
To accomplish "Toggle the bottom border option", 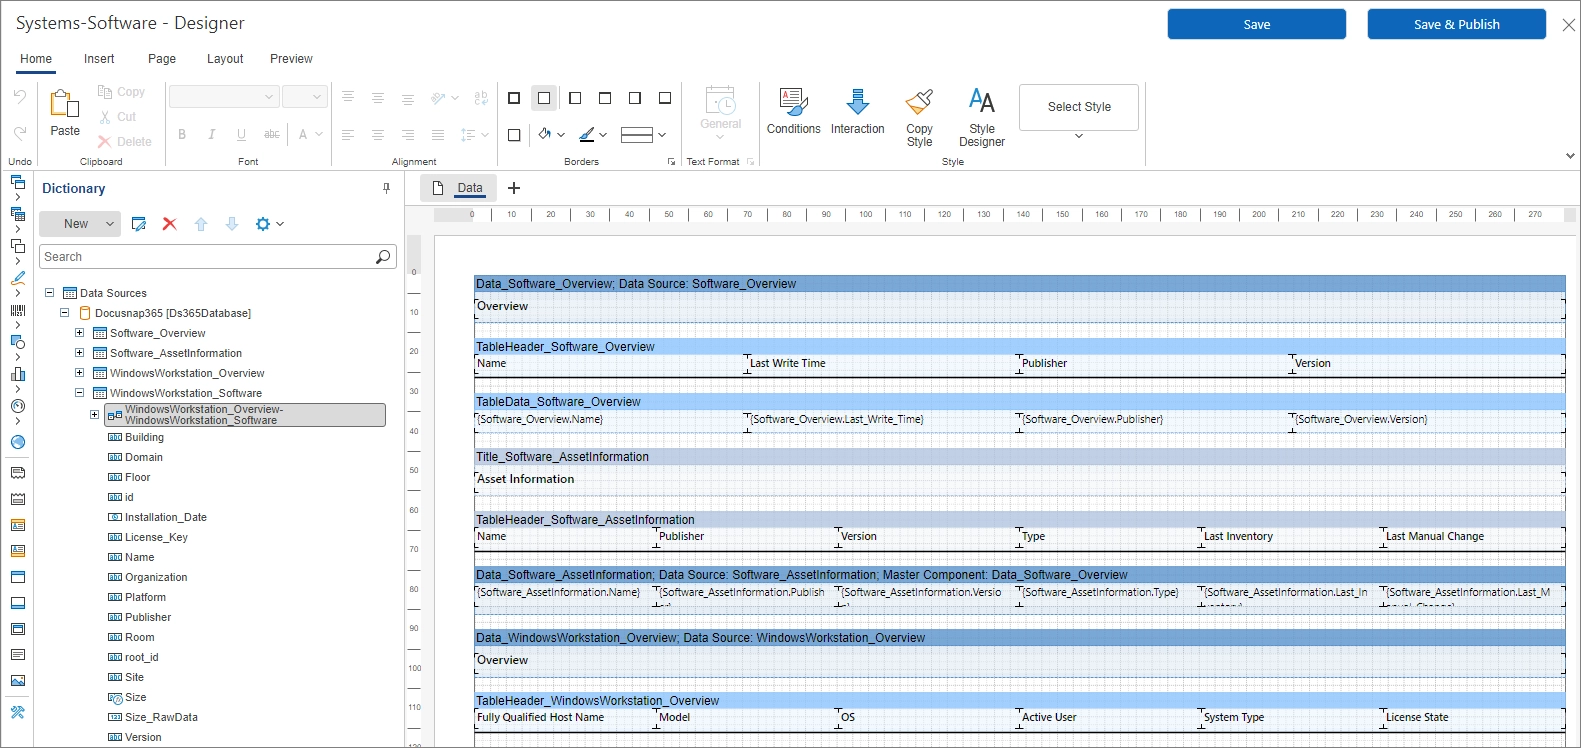I will coord(665,98).
